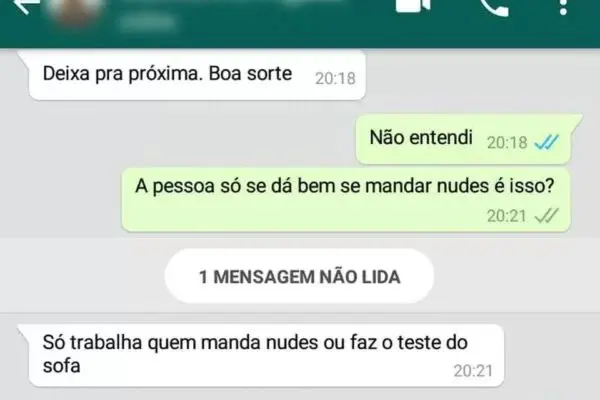Start a video call with contact
This screenshot has height=400, width=600.
(x=413, y=6)
